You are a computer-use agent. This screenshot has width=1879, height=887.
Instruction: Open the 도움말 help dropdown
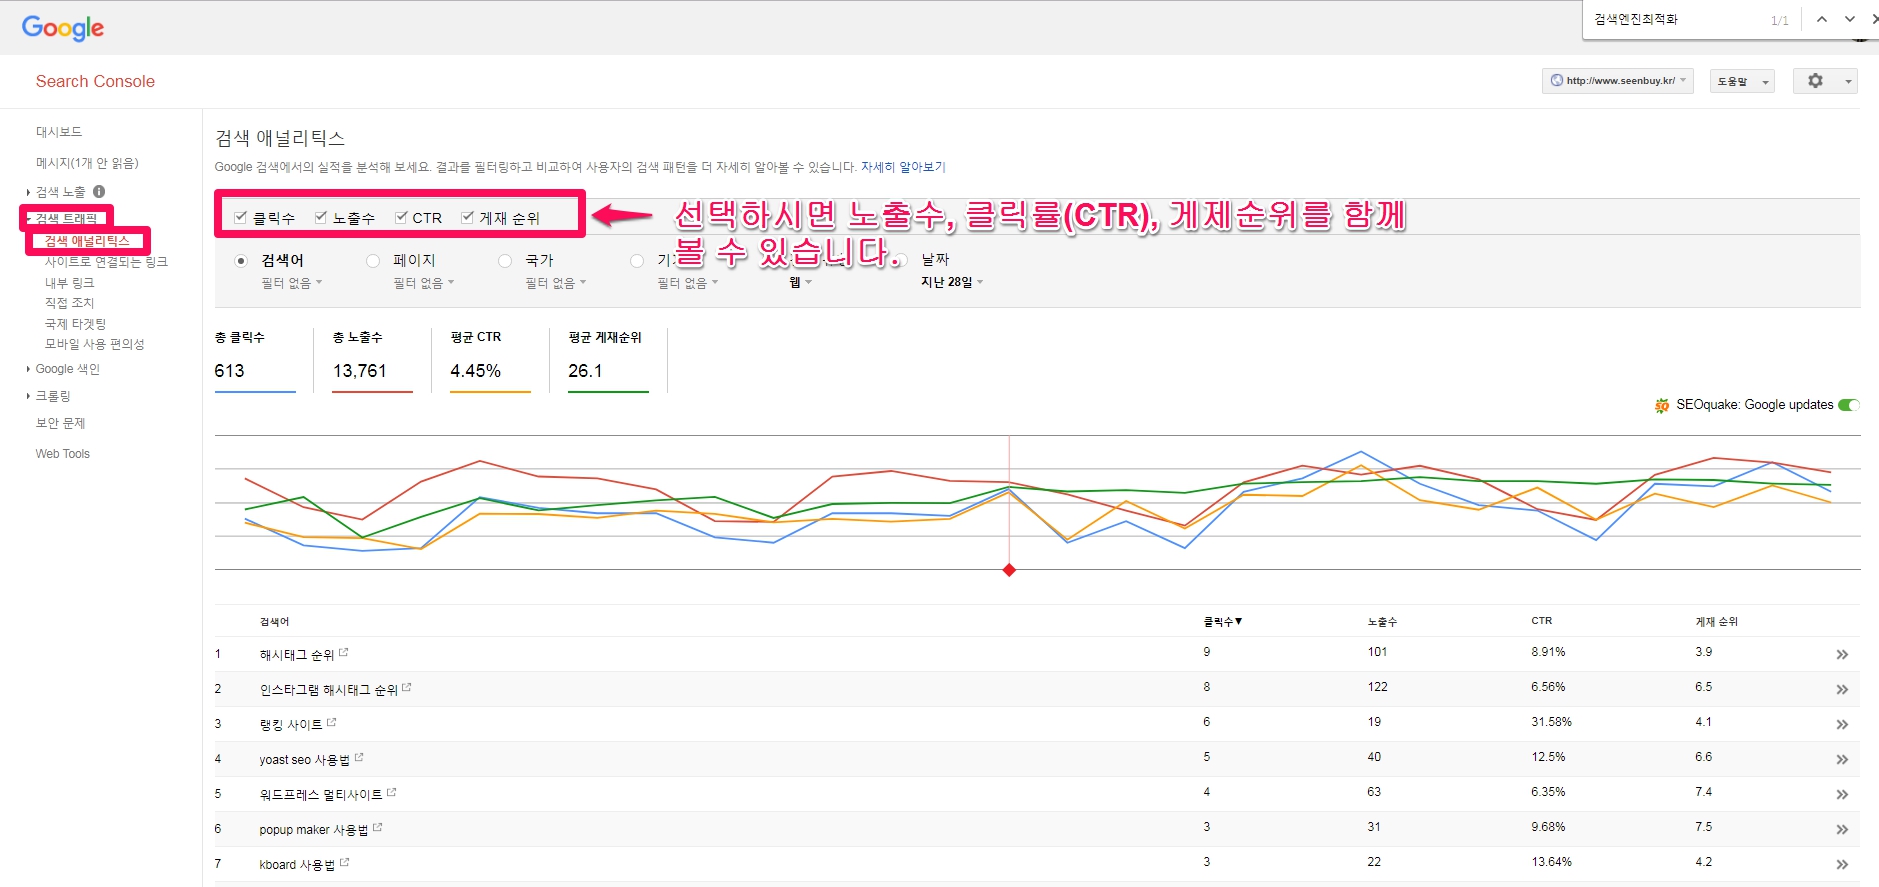click(x=1743, y=81)
